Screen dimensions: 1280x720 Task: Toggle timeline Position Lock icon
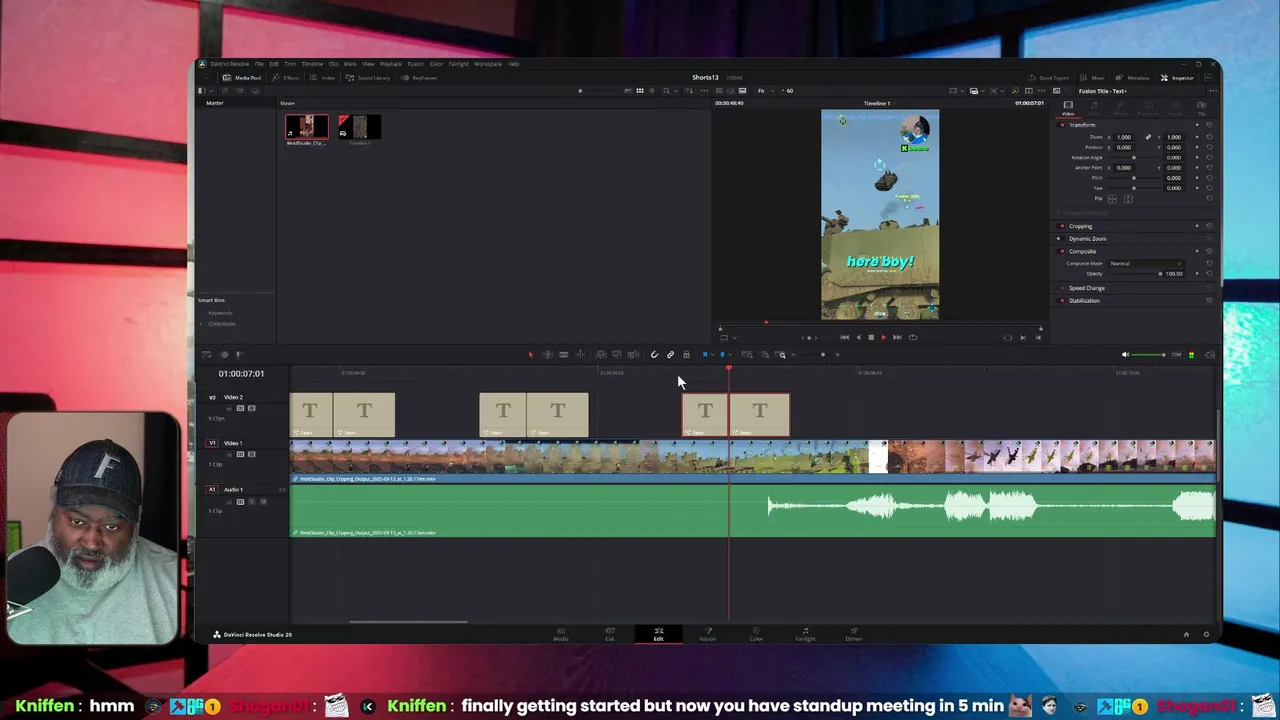point(686,355)
